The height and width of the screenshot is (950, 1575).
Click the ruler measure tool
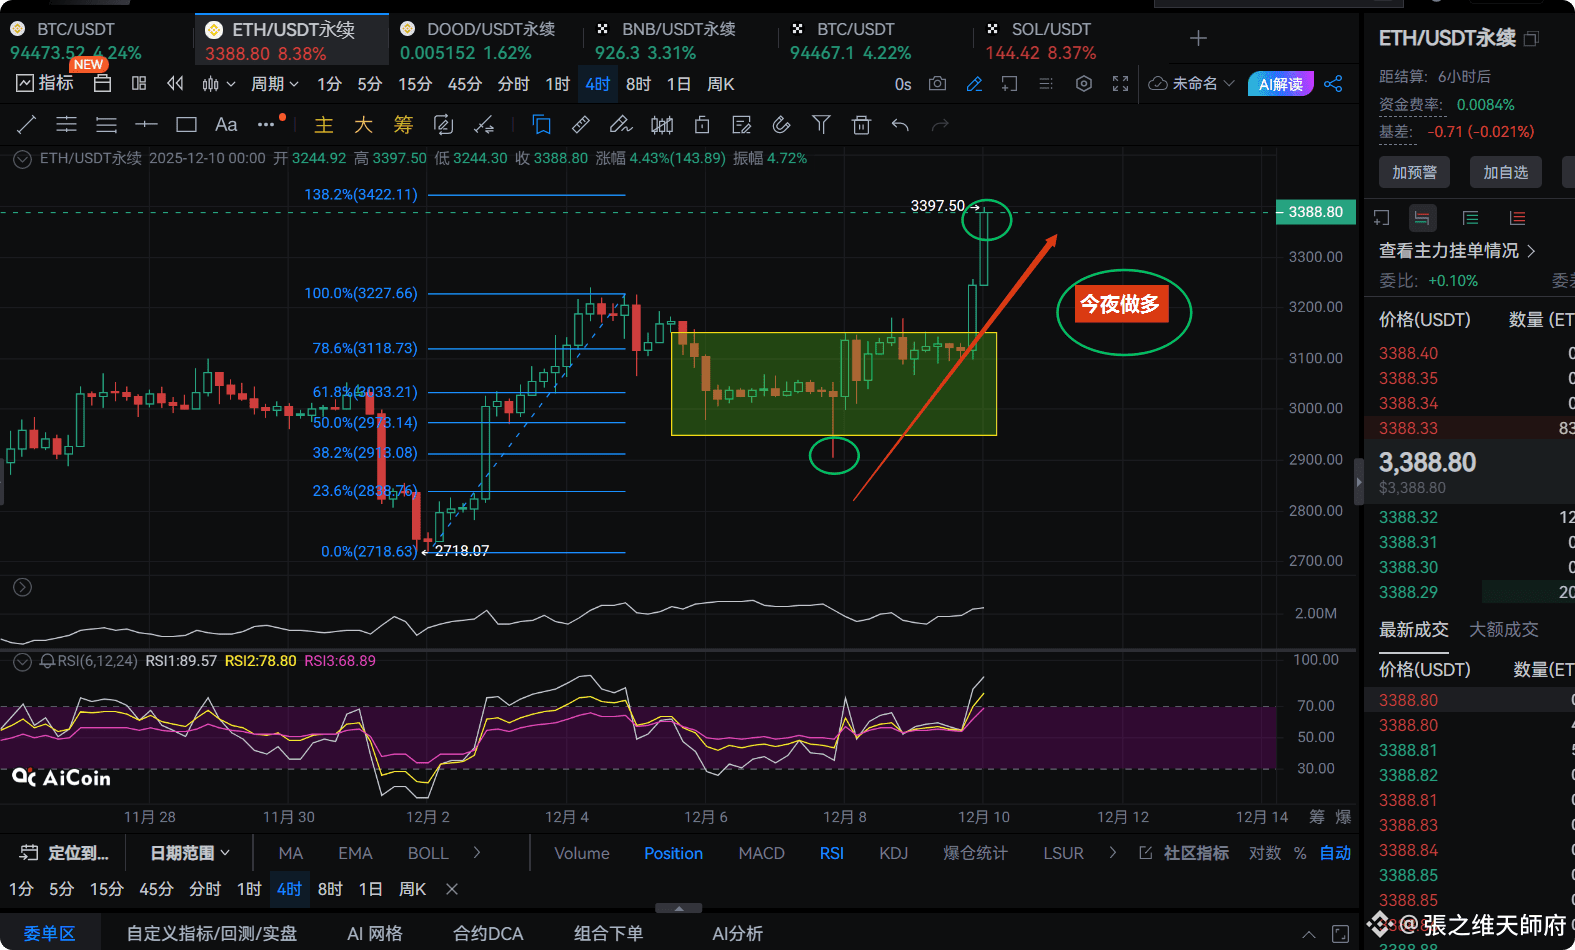(x=580, y=125)
